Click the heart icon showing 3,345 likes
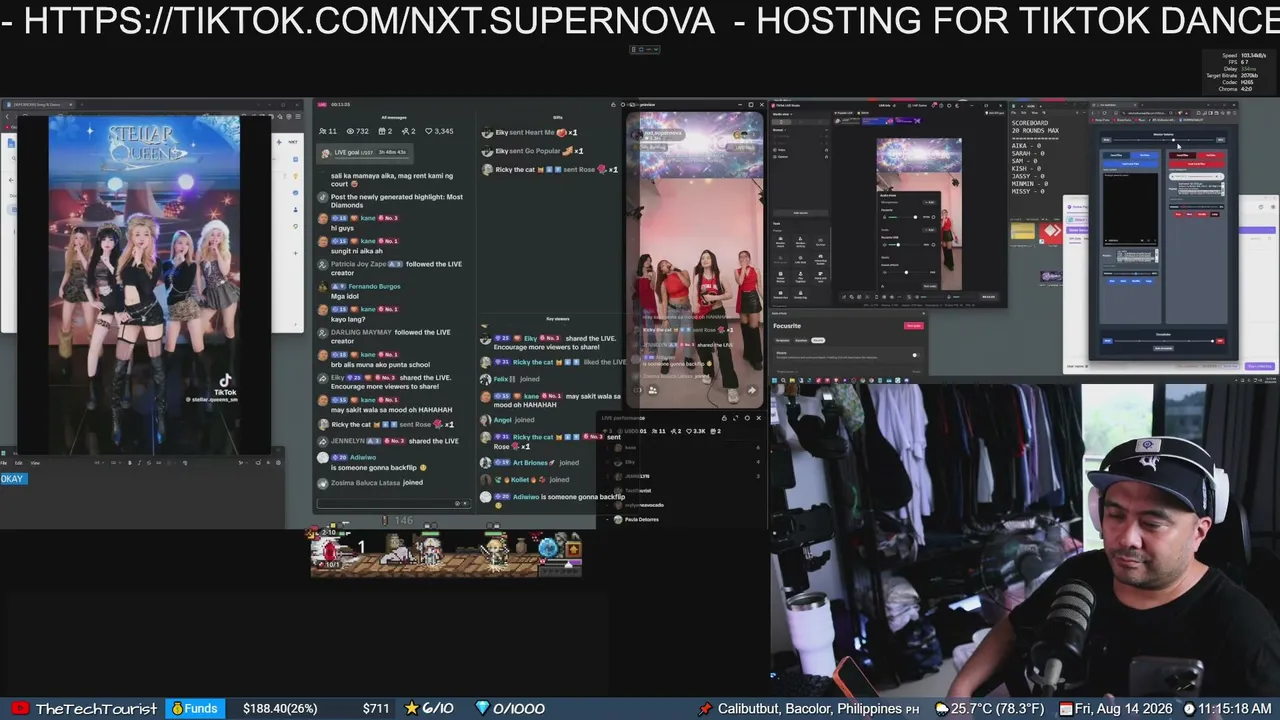Viewport: 1280px width, 720px height. coord(429,131)
